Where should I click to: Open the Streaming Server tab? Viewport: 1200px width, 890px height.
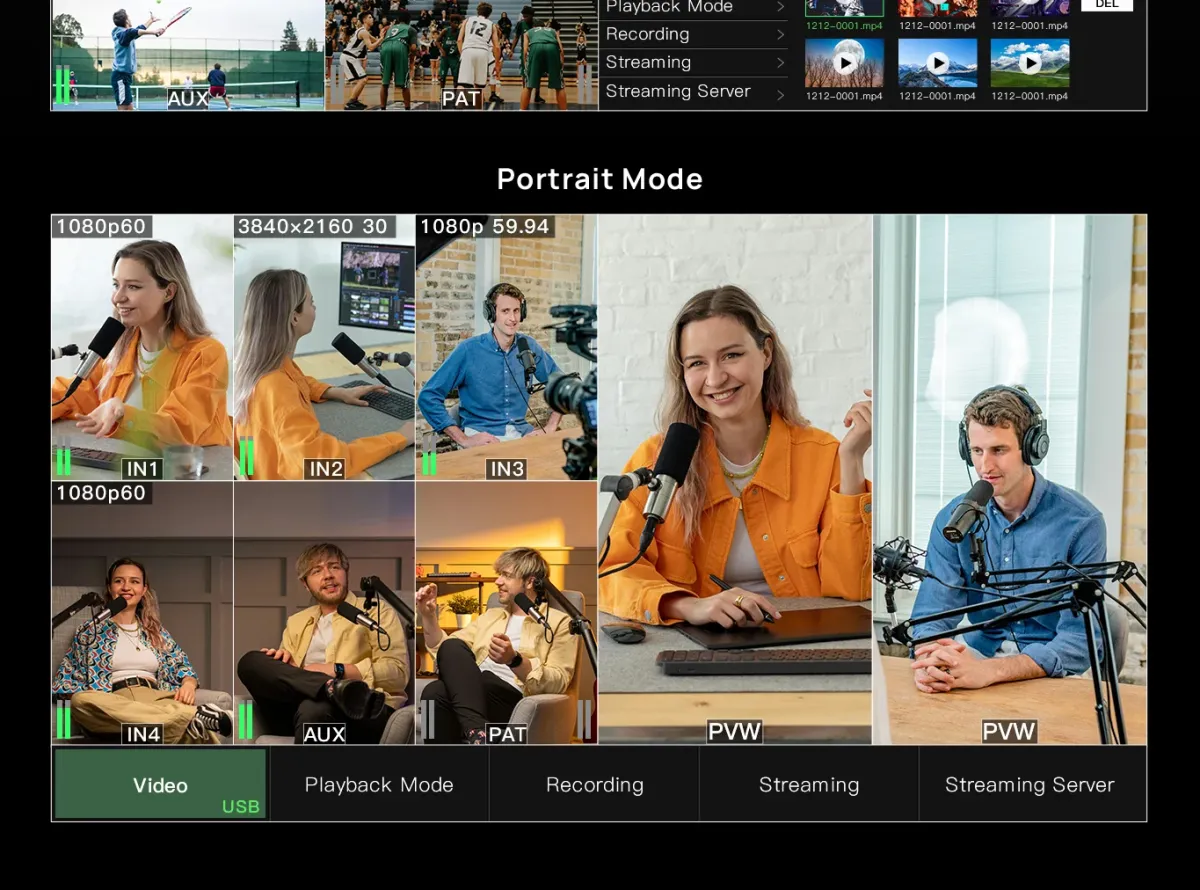tap(1029, 784)
